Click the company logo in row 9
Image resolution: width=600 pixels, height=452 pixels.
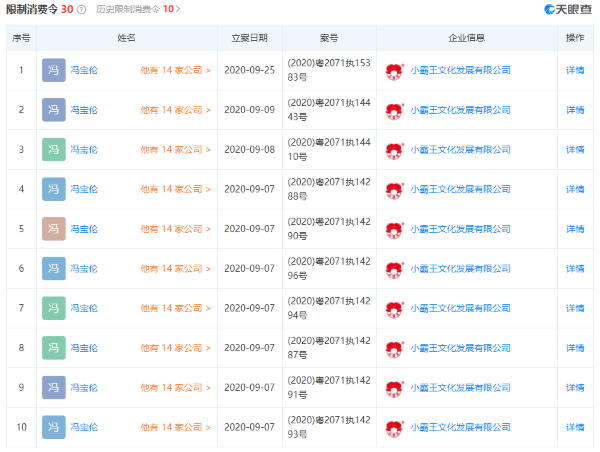[x=394, y=388]
